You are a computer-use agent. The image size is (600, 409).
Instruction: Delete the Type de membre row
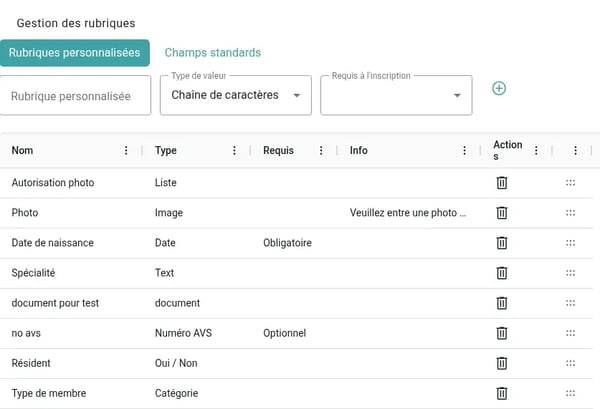click(x=502, y=393)
